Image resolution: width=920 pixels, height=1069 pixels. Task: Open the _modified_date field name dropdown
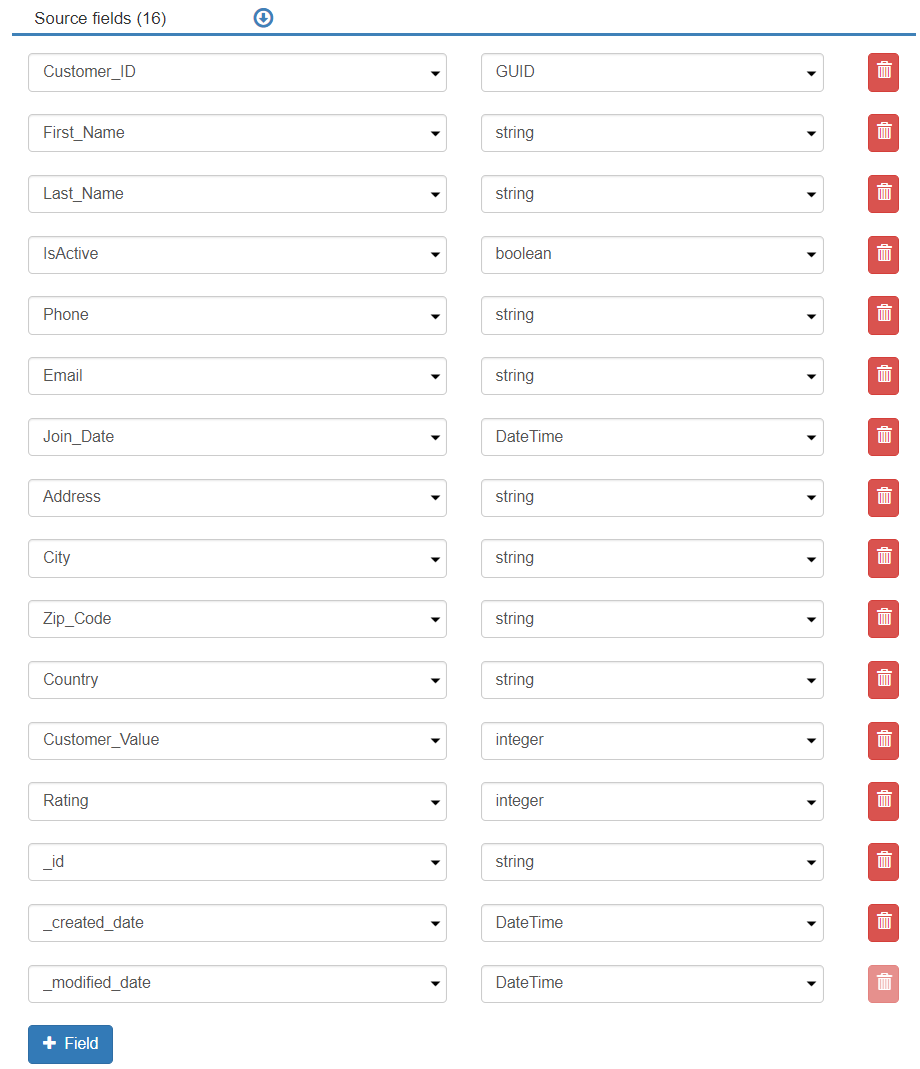pyautogui.click(x=237, y=983)
